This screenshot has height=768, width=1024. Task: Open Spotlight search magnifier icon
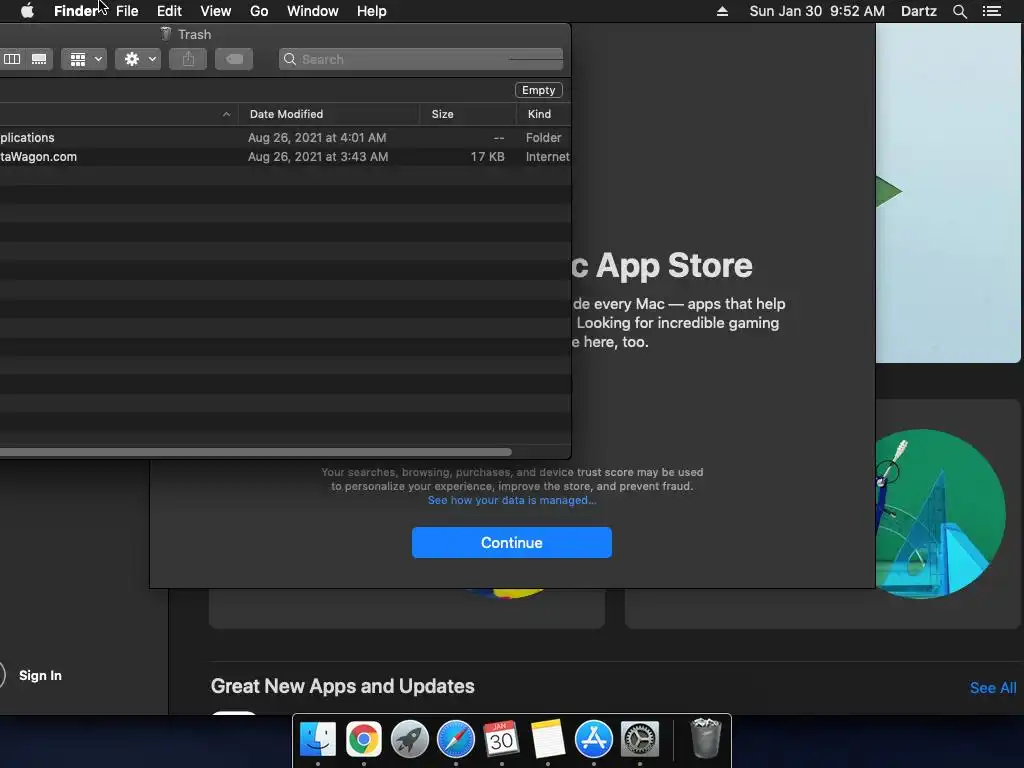click(959, 11)
